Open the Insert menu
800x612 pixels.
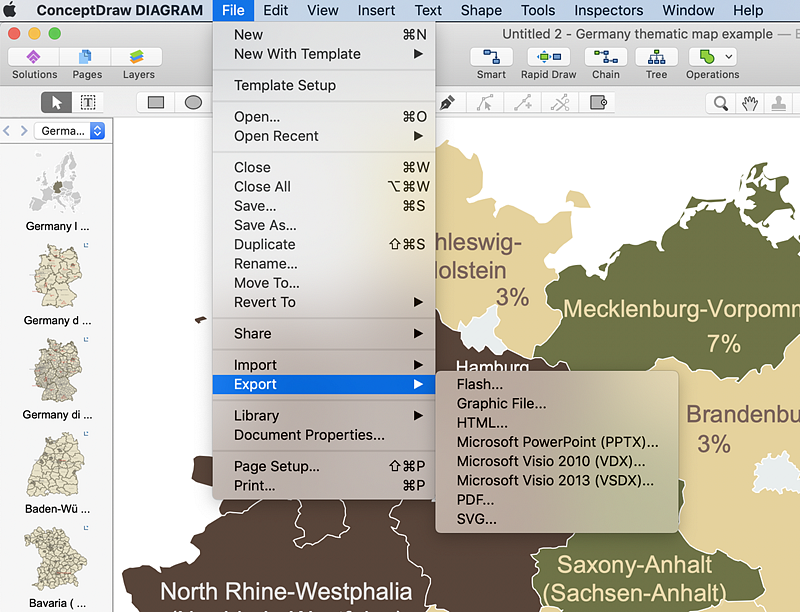coord(376,10)
